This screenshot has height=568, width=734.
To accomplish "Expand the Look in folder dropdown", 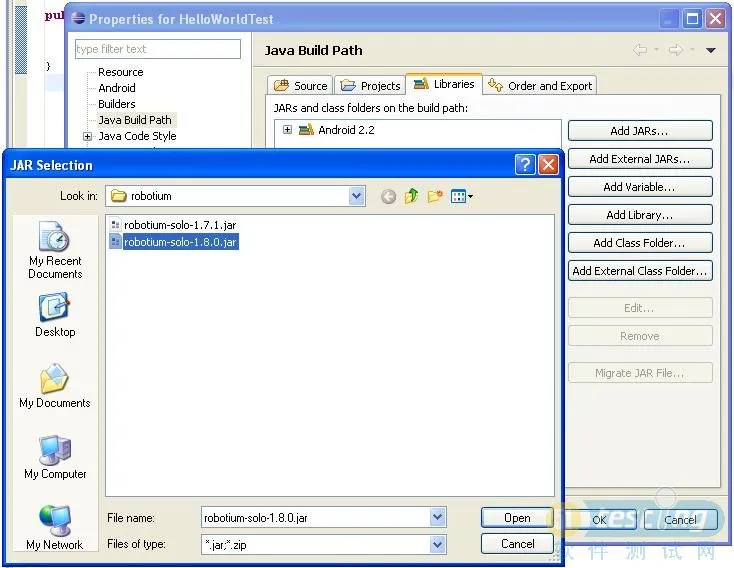I will pyautogui.click(x=357, y=197).
